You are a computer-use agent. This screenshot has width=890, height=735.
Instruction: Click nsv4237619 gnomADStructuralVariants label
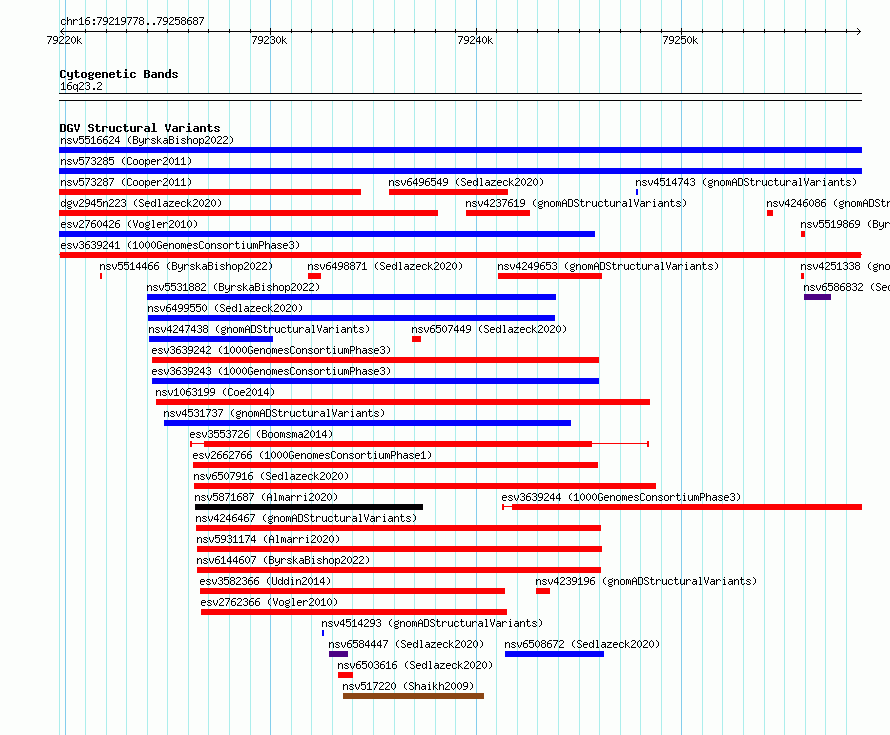576,203
